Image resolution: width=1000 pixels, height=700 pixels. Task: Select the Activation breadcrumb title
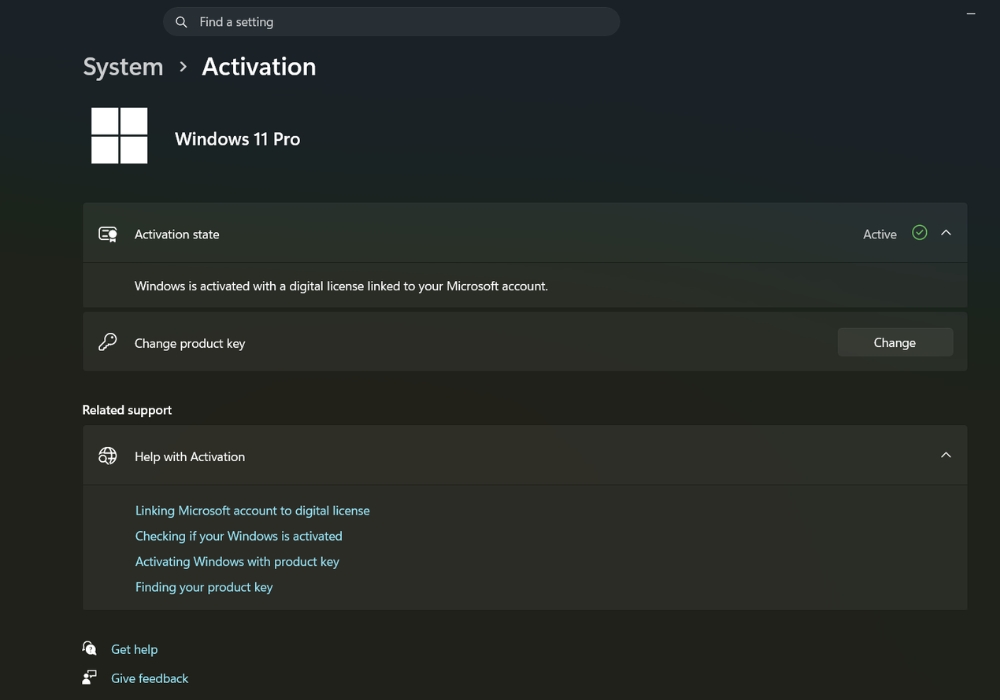[x=259, y=67]
